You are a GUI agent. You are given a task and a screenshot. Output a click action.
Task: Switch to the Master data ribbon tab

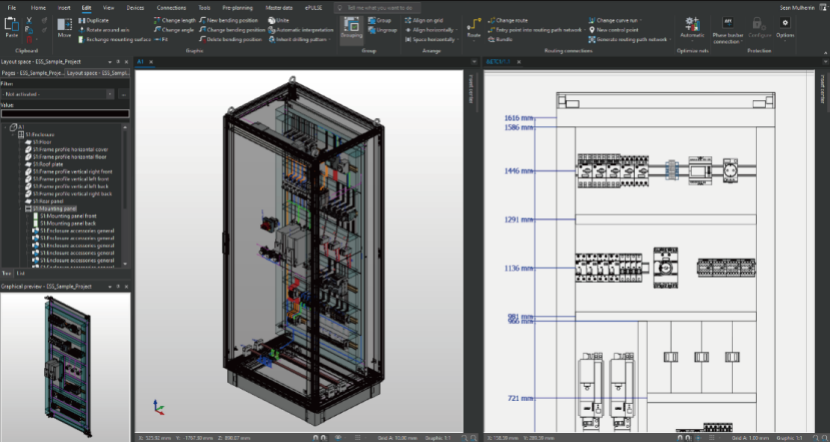coord(279,8)
